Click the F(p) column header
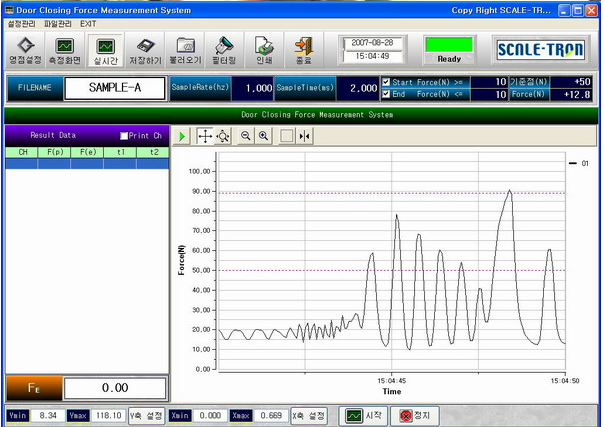The height and width of the screenshot is (427, 605). [55, 152]
